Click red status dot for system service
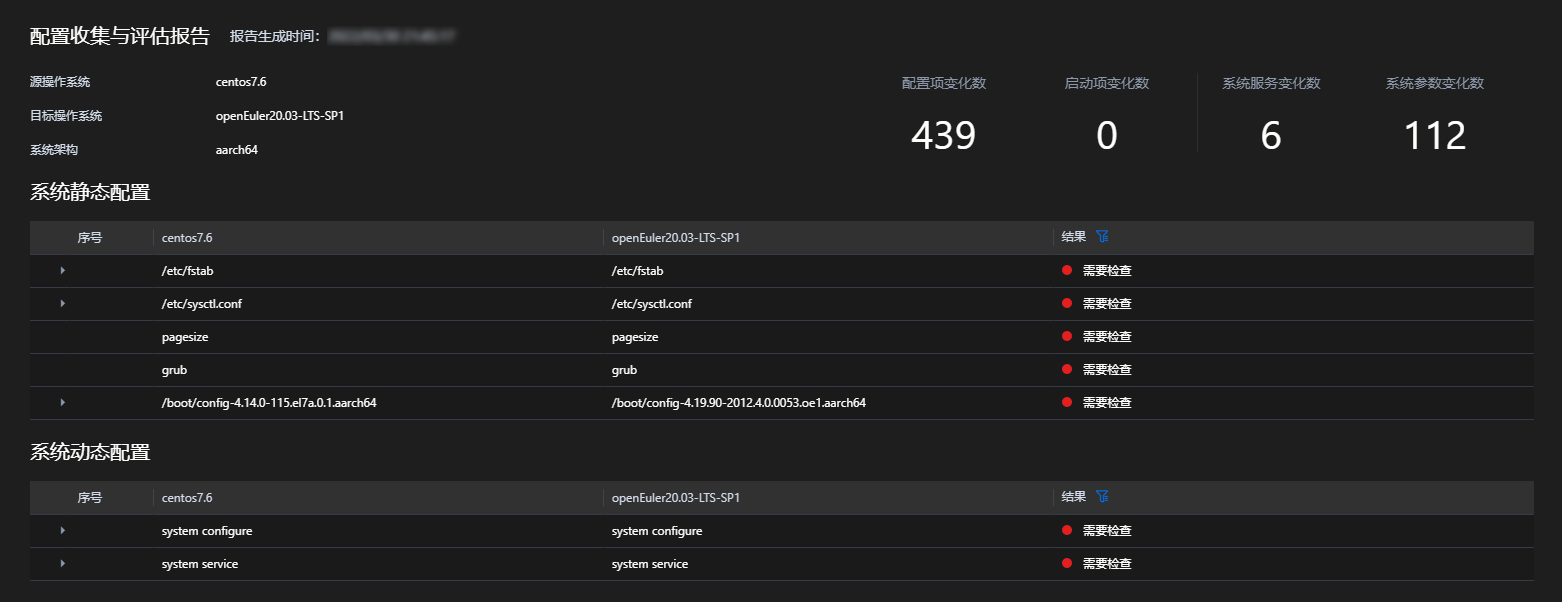This screenshot has height=602, width=1562. point(1067,564)
